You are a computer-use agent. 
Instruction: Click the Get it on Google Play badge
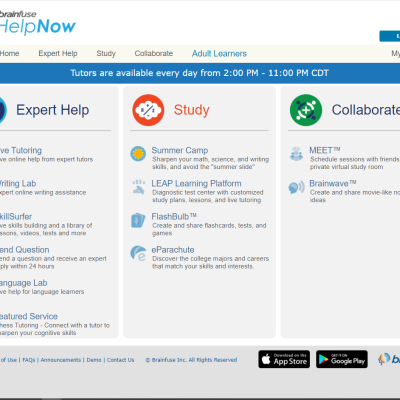(x=342, y=359)
